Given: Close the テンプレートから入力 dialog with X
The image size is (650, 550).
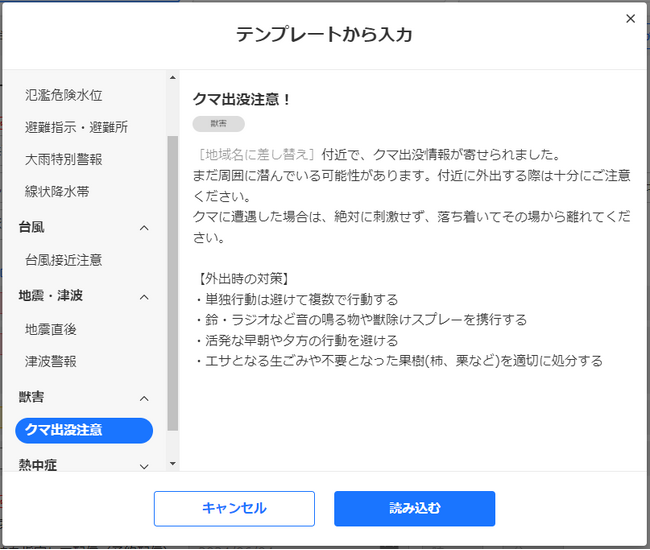Looking at the screenshot, I should (x=630, y=19).
